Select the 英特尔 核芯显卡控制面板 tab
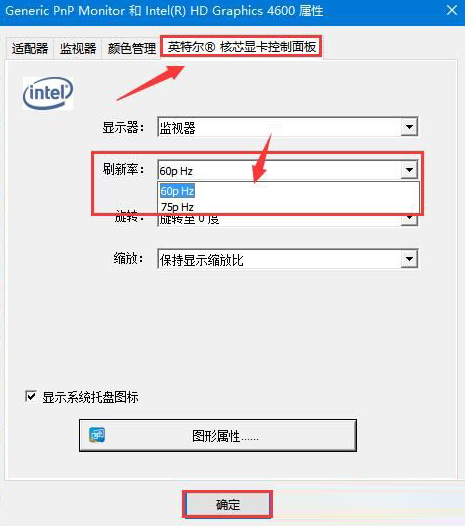Screen dimensions: 465x526 [241, 47]
